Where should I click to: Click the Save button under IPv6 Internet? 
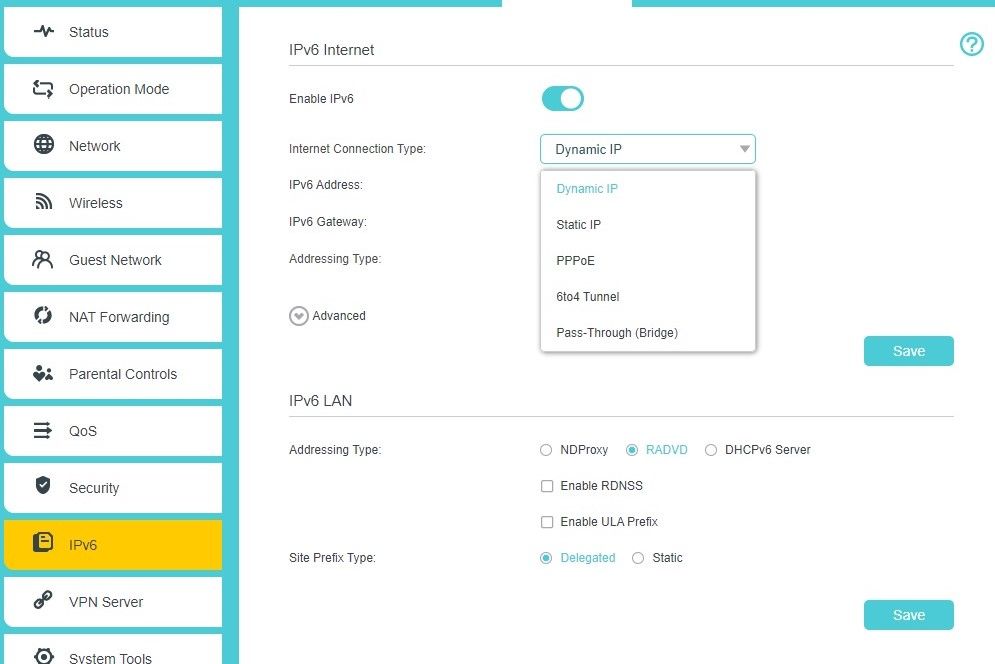[x=907, y=351]
